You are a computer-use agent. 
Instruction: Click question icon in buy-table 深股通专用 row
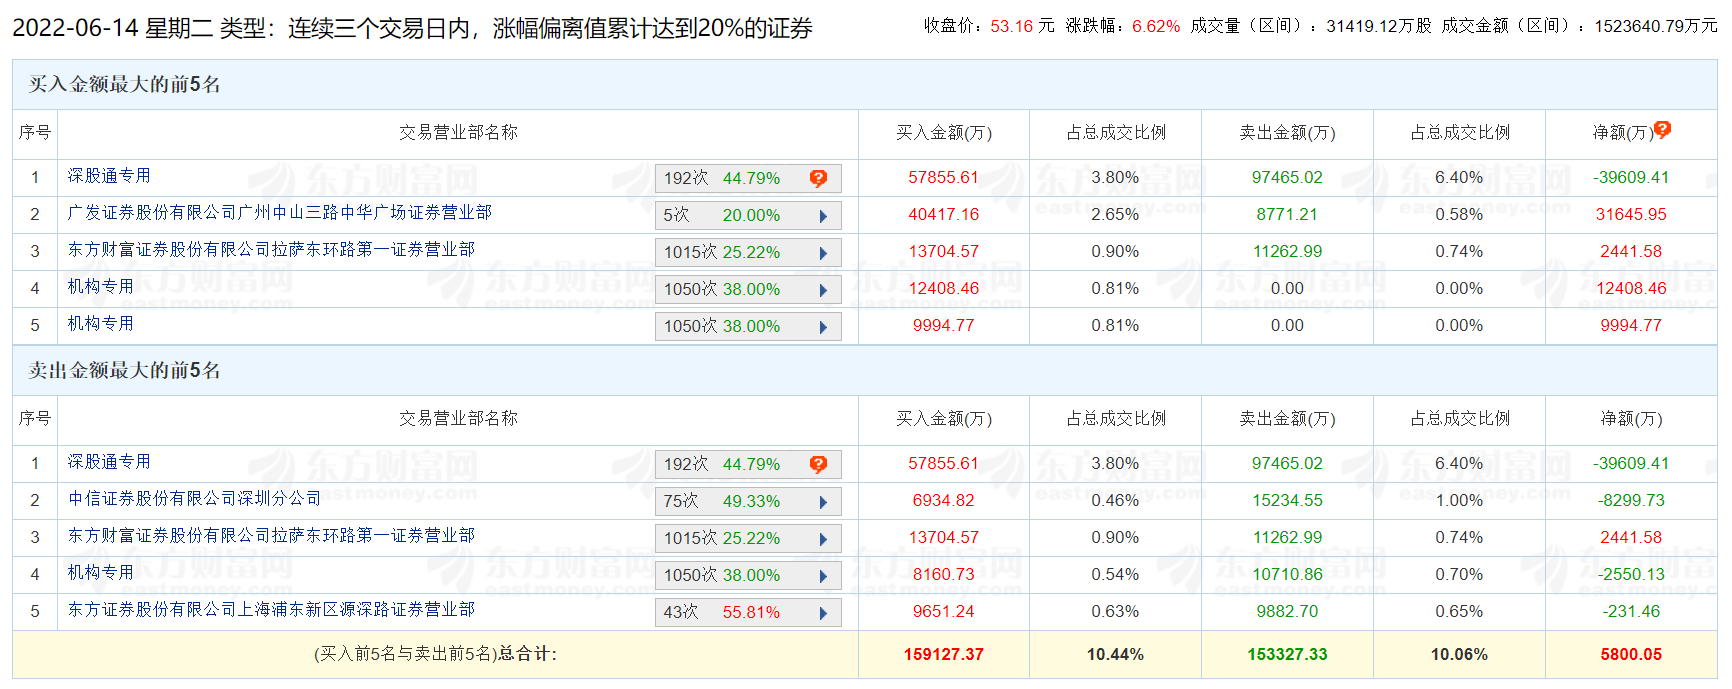pyautogui.click(x=818, y=178)
